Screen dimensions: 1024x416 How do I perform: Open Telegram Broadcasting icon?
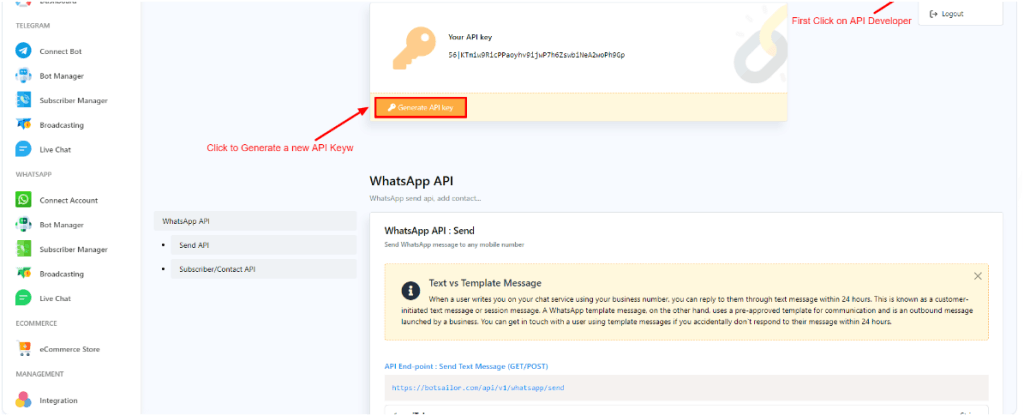tap(24, 125)
